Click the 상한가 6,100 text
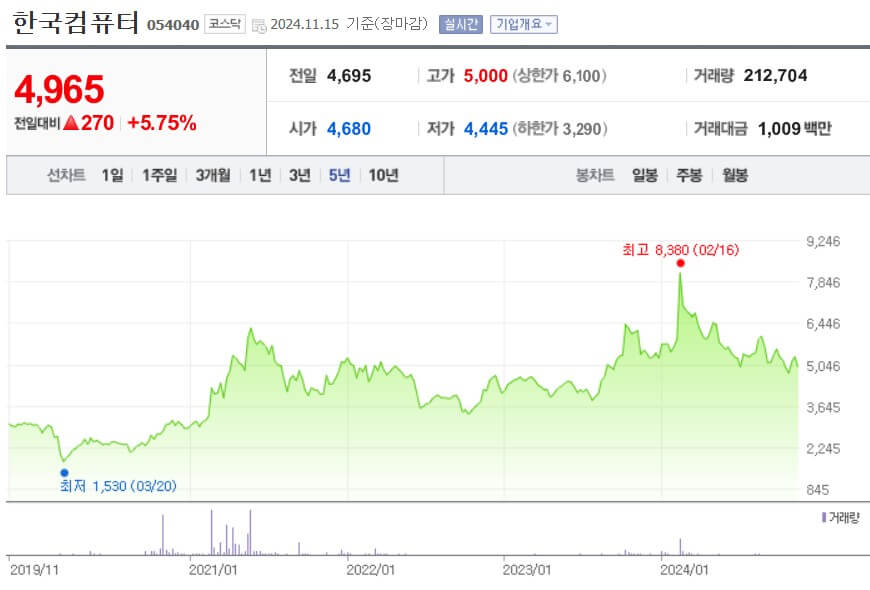The width and height of the screenshot is (870, 590). (x=559, y=75)
